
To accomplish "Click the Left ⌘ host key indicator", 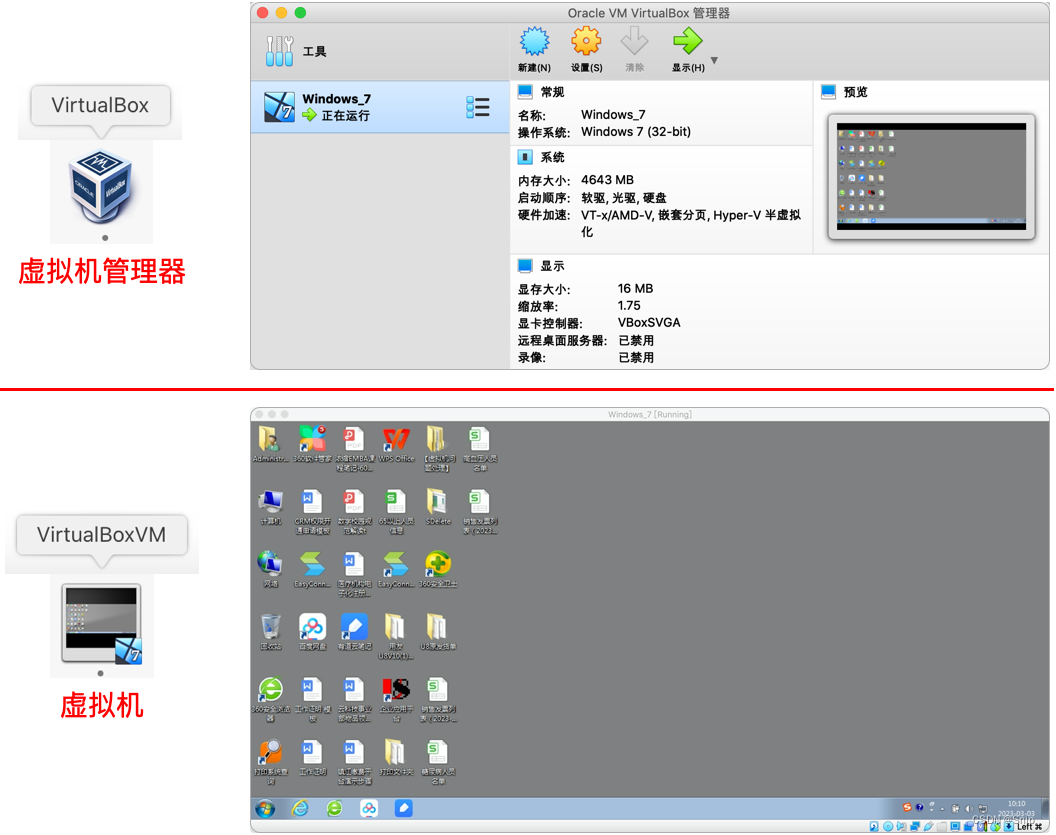I will click(1030, 826).
